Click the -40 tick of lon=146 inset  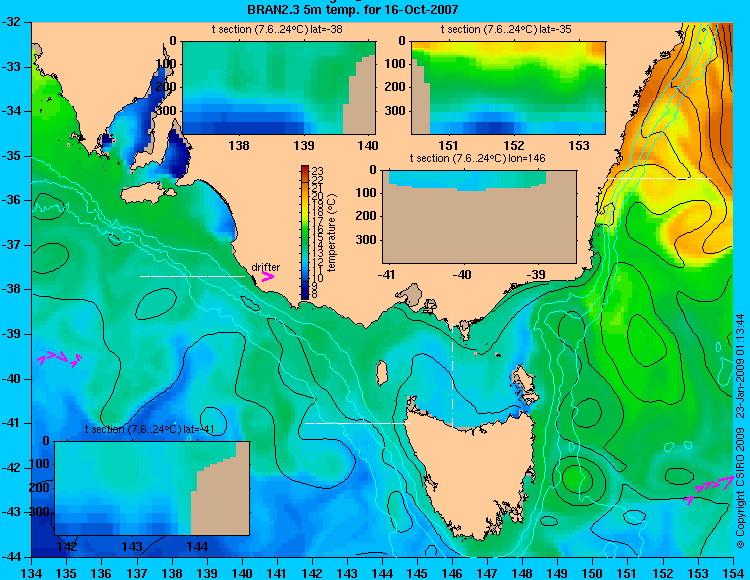[x=462, y=274]
